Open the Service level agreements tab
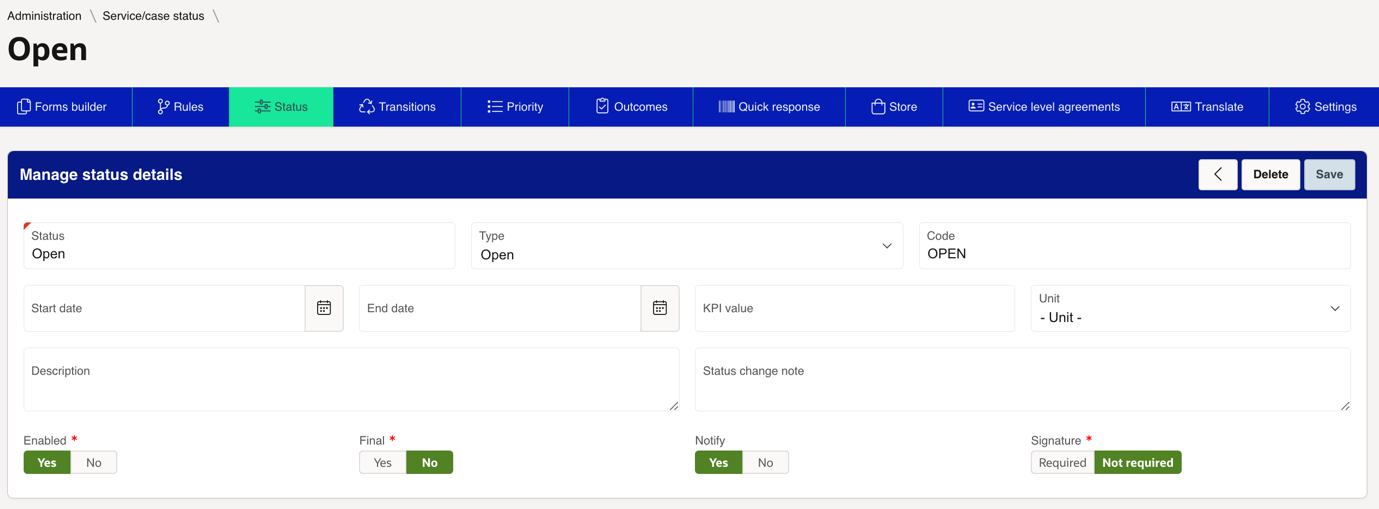Screen dimensions: 1379x509 [x=1044, y=107]
